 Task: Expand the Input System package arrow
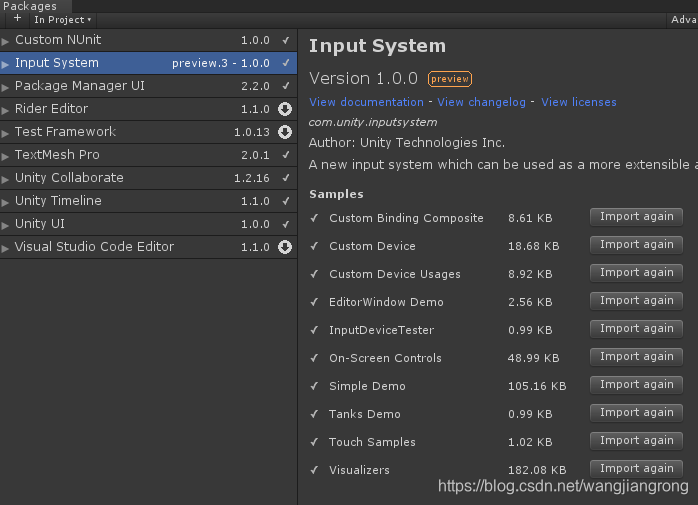click(x=5, y=64)
